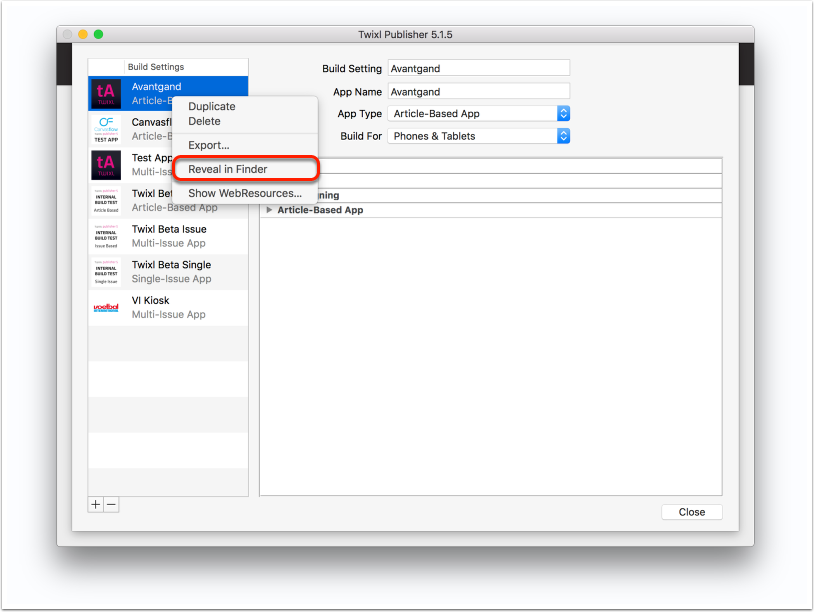
Task: Click the Build Setting name field
Action: (479, 69)
